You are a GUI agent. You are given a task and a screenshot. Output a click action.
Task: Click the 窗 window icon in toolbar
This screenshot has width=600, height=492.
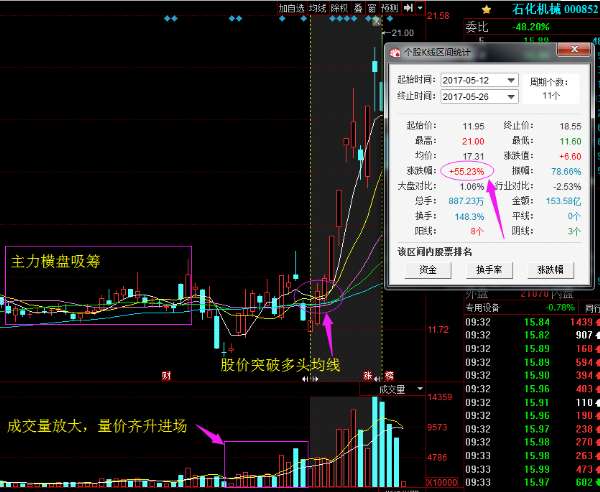click(371, 8)
